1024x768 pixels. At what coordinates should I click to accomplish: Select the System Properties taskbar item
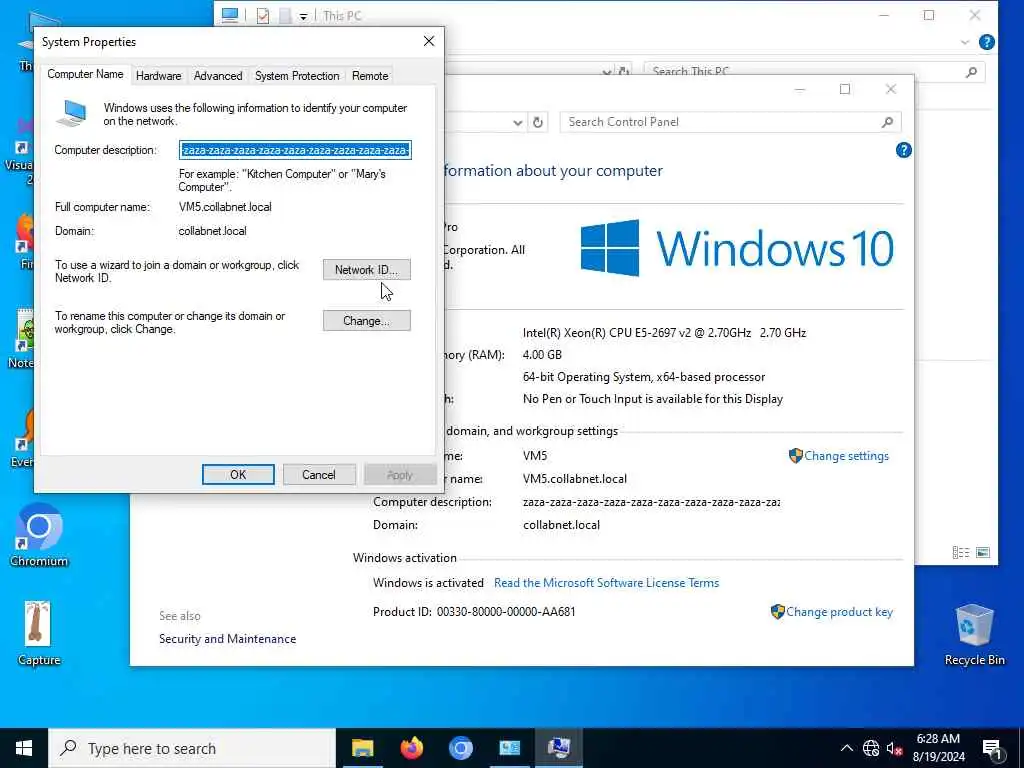559,748
